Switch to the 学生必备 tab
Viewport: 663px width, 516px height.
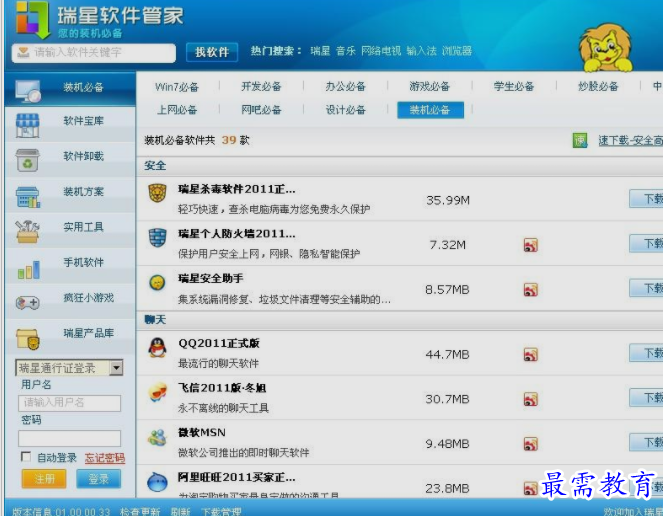point(514,87)
